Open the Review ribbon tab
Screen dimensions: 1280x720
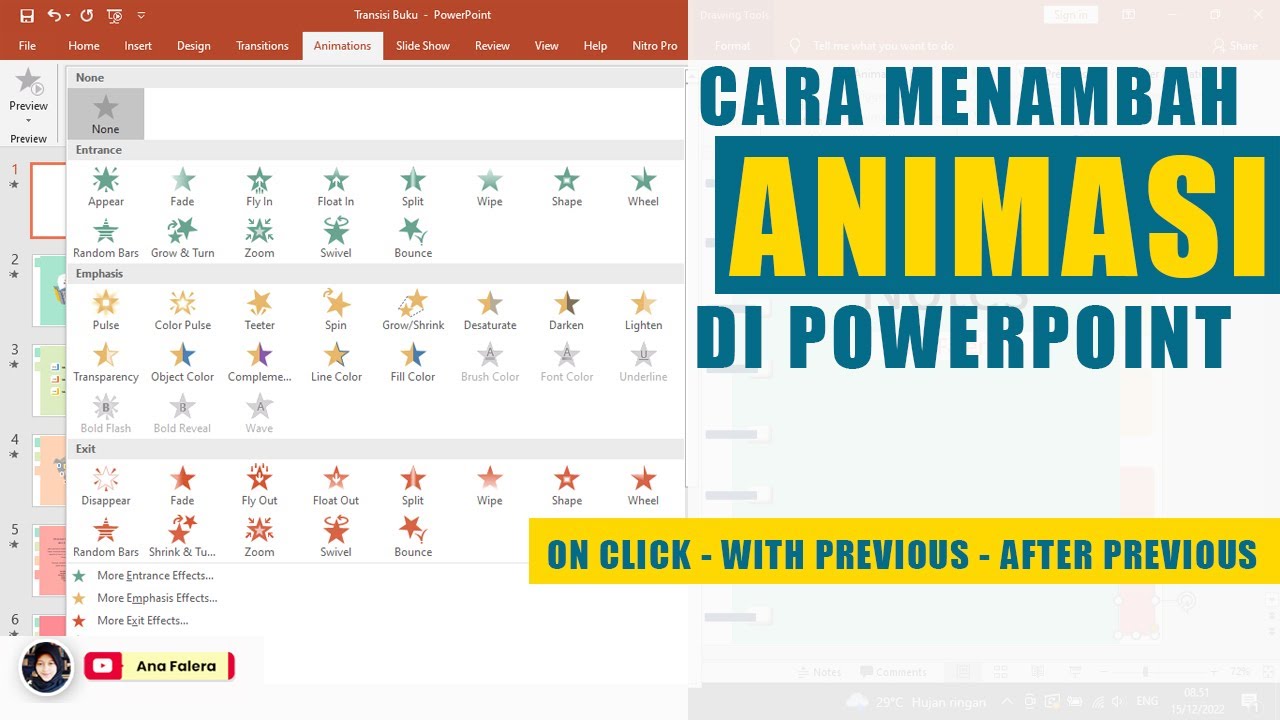tap(492, 46)
